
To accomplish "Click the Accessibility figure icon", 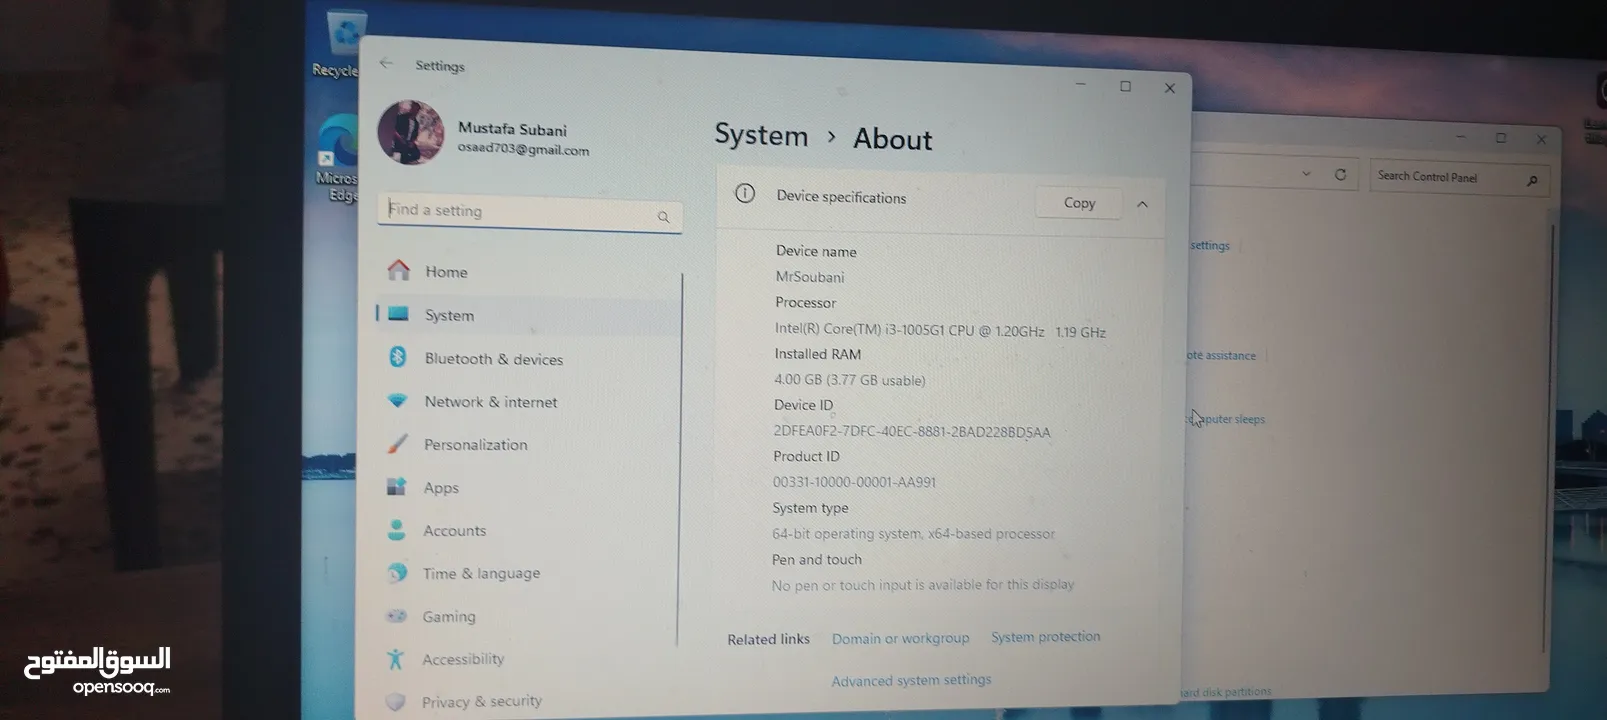I will [395, 659].
